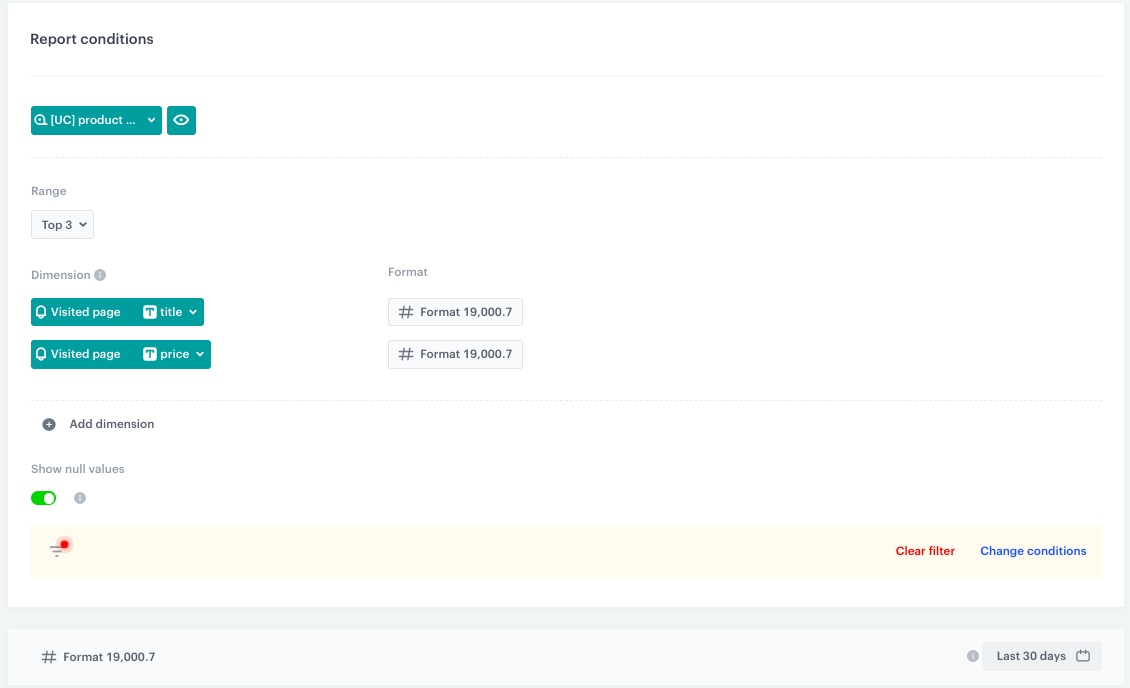
Task: Expand the price parameter chevron
Action: tap(200, 354)
